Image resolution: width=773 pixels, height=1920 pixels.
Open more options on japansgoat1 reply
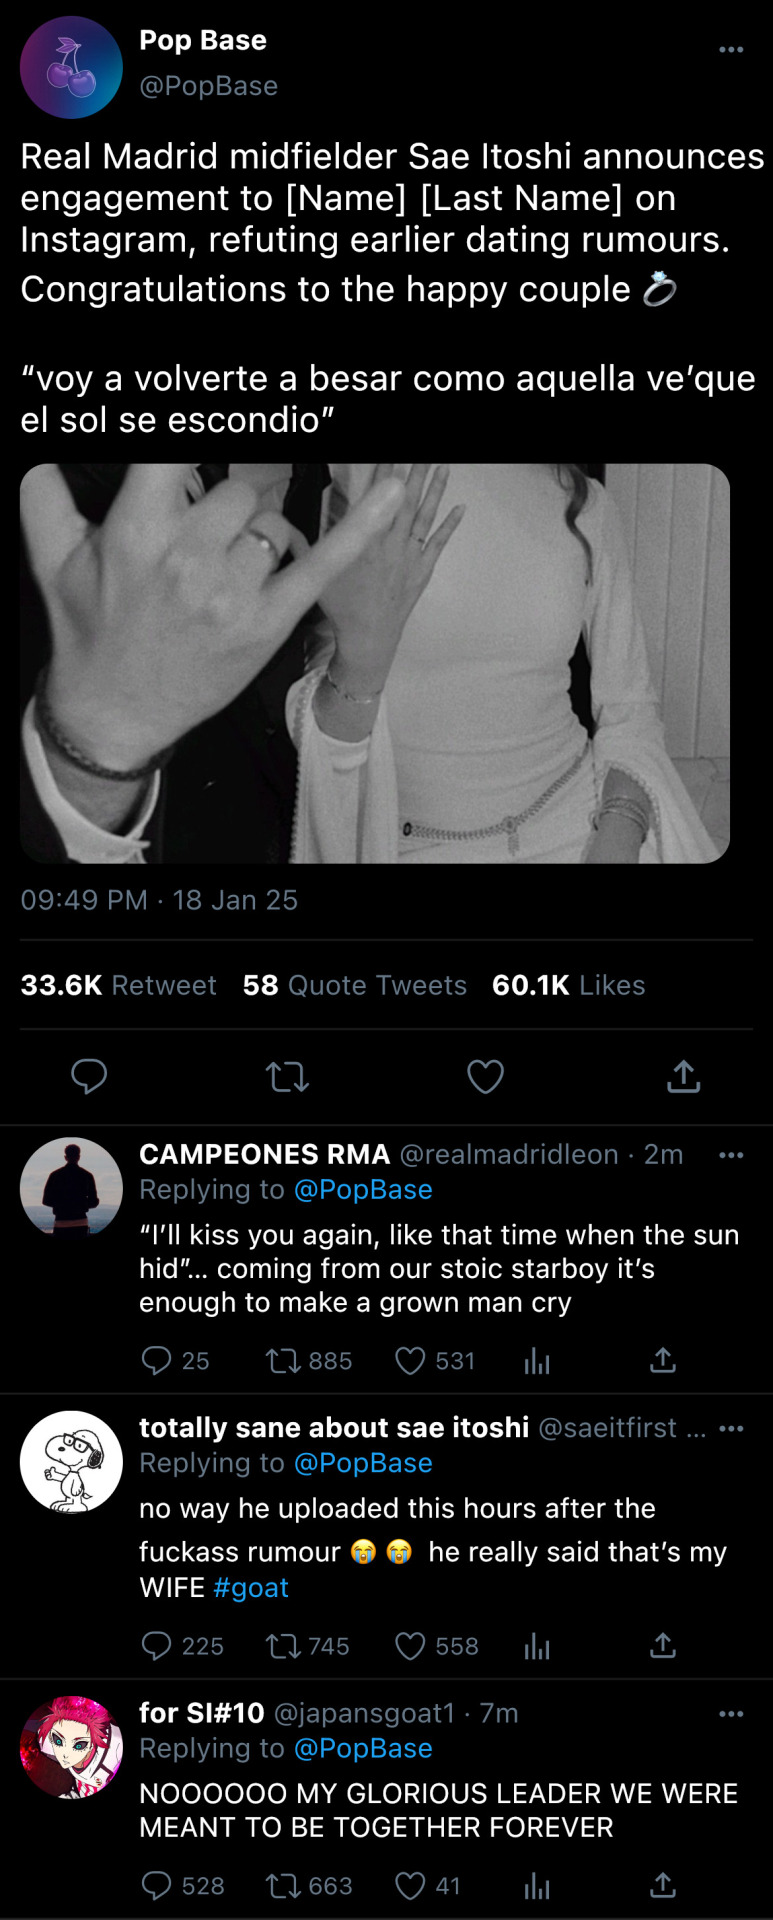[731, 1714]
